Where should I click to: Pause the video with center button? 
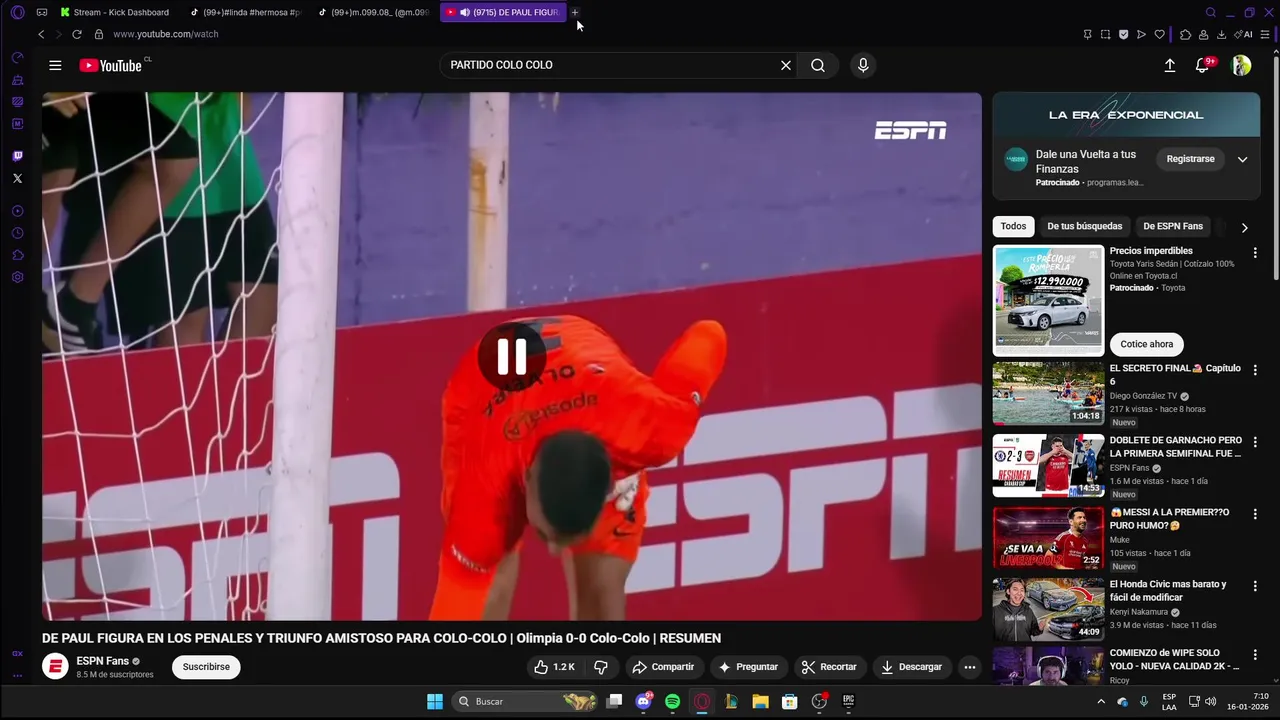[512, 356]
